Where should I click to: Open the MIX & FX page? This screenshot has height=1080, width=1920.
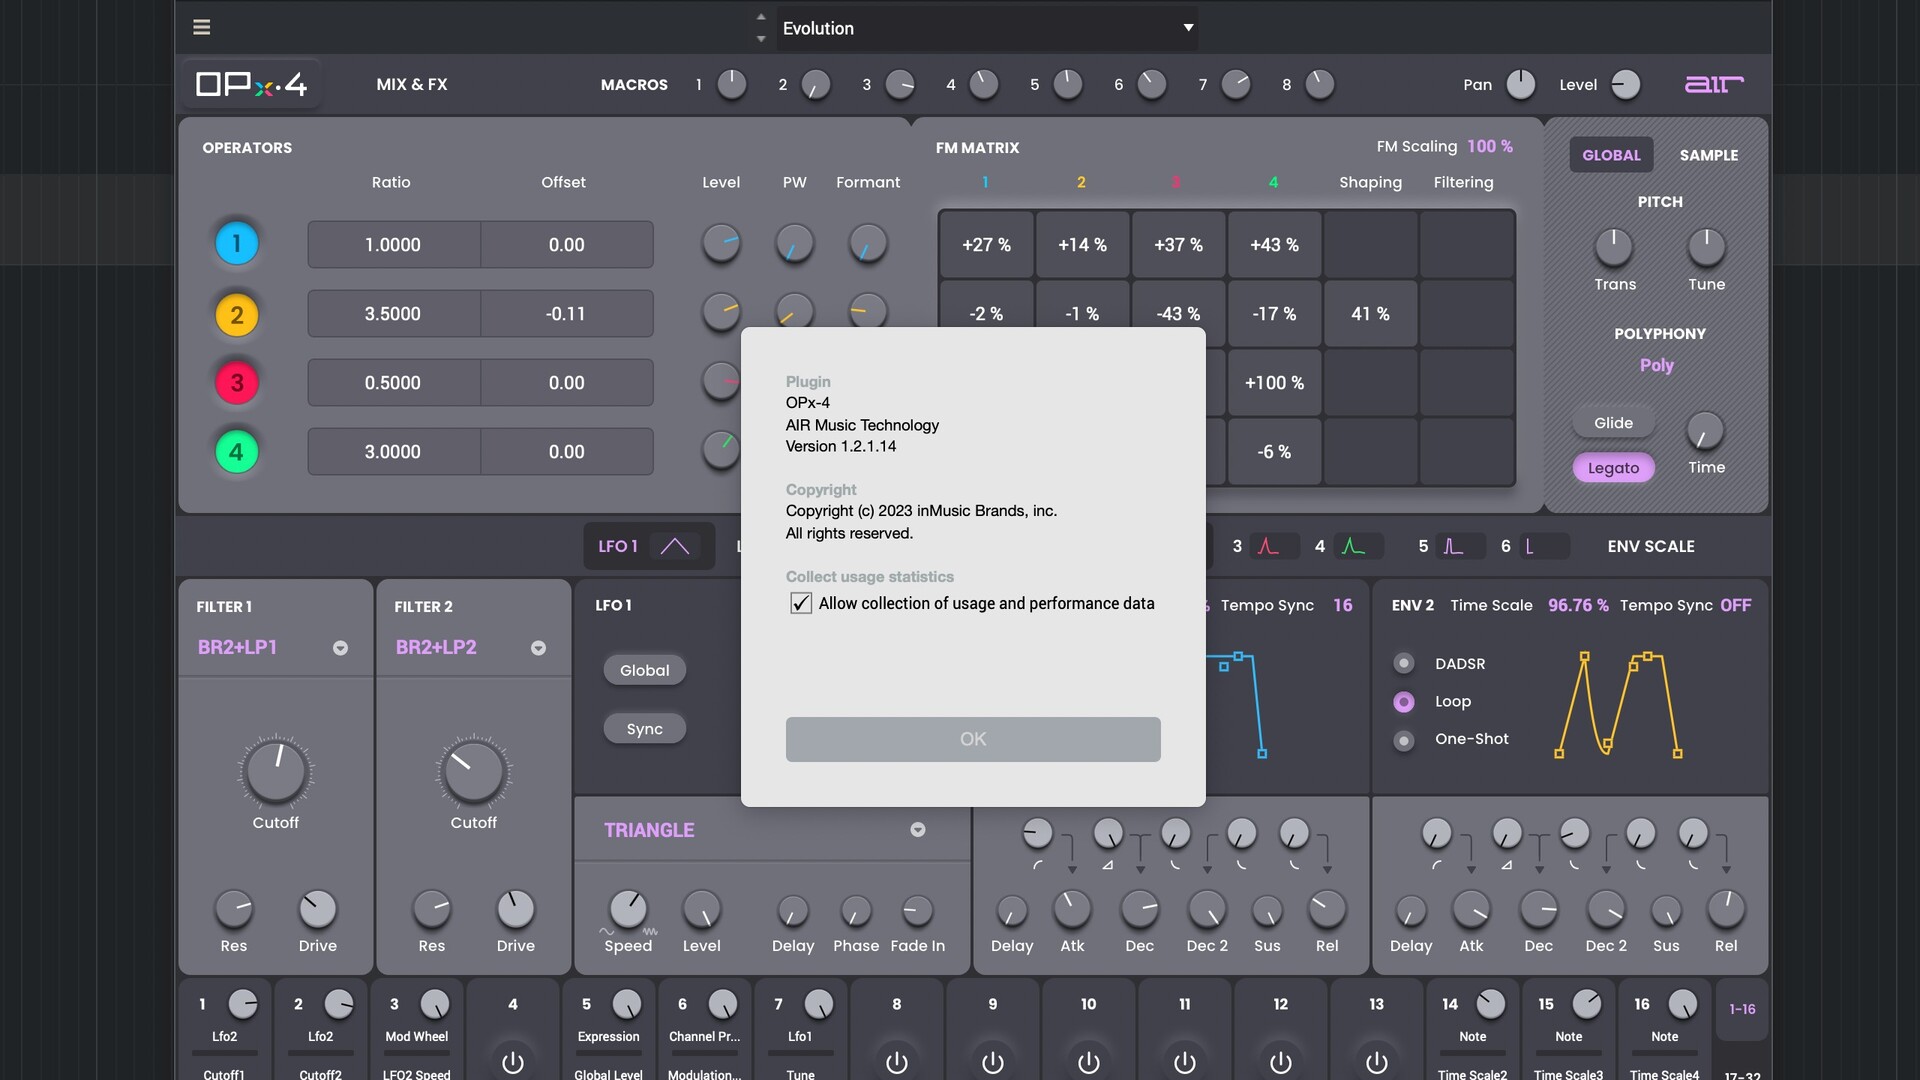411,84
